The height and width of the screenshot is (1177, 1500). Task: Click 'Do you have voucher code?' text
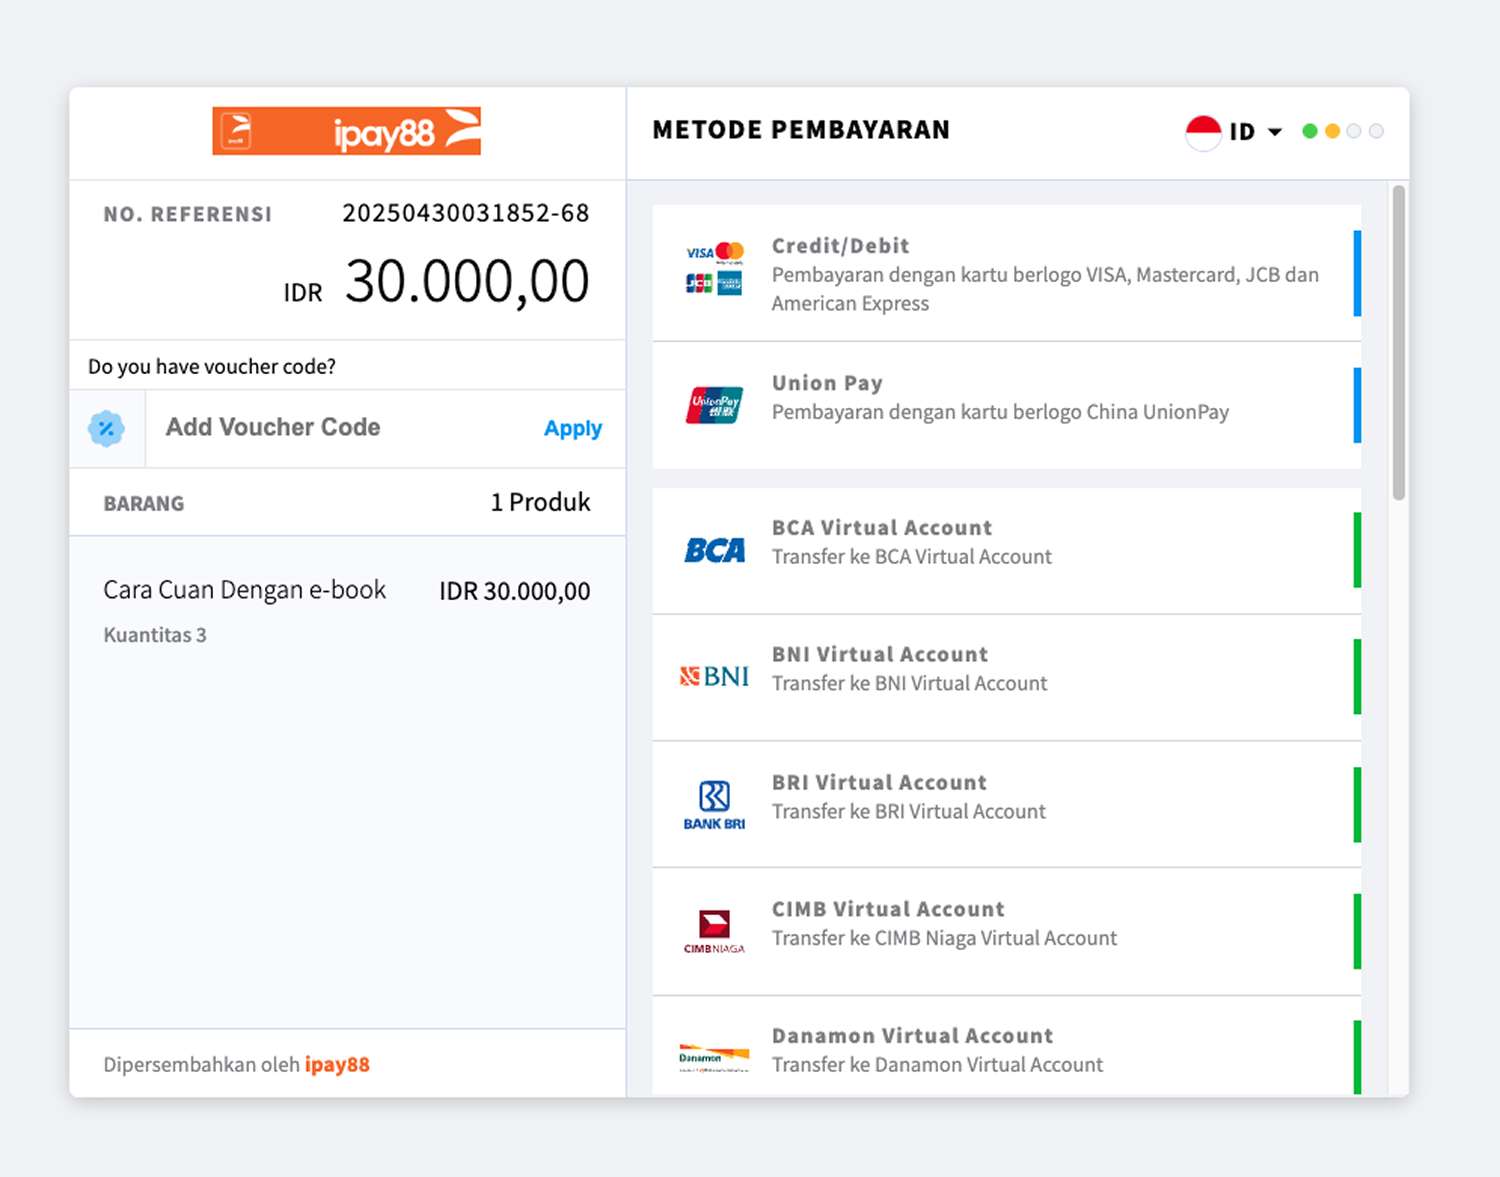[x=212, y=367]
